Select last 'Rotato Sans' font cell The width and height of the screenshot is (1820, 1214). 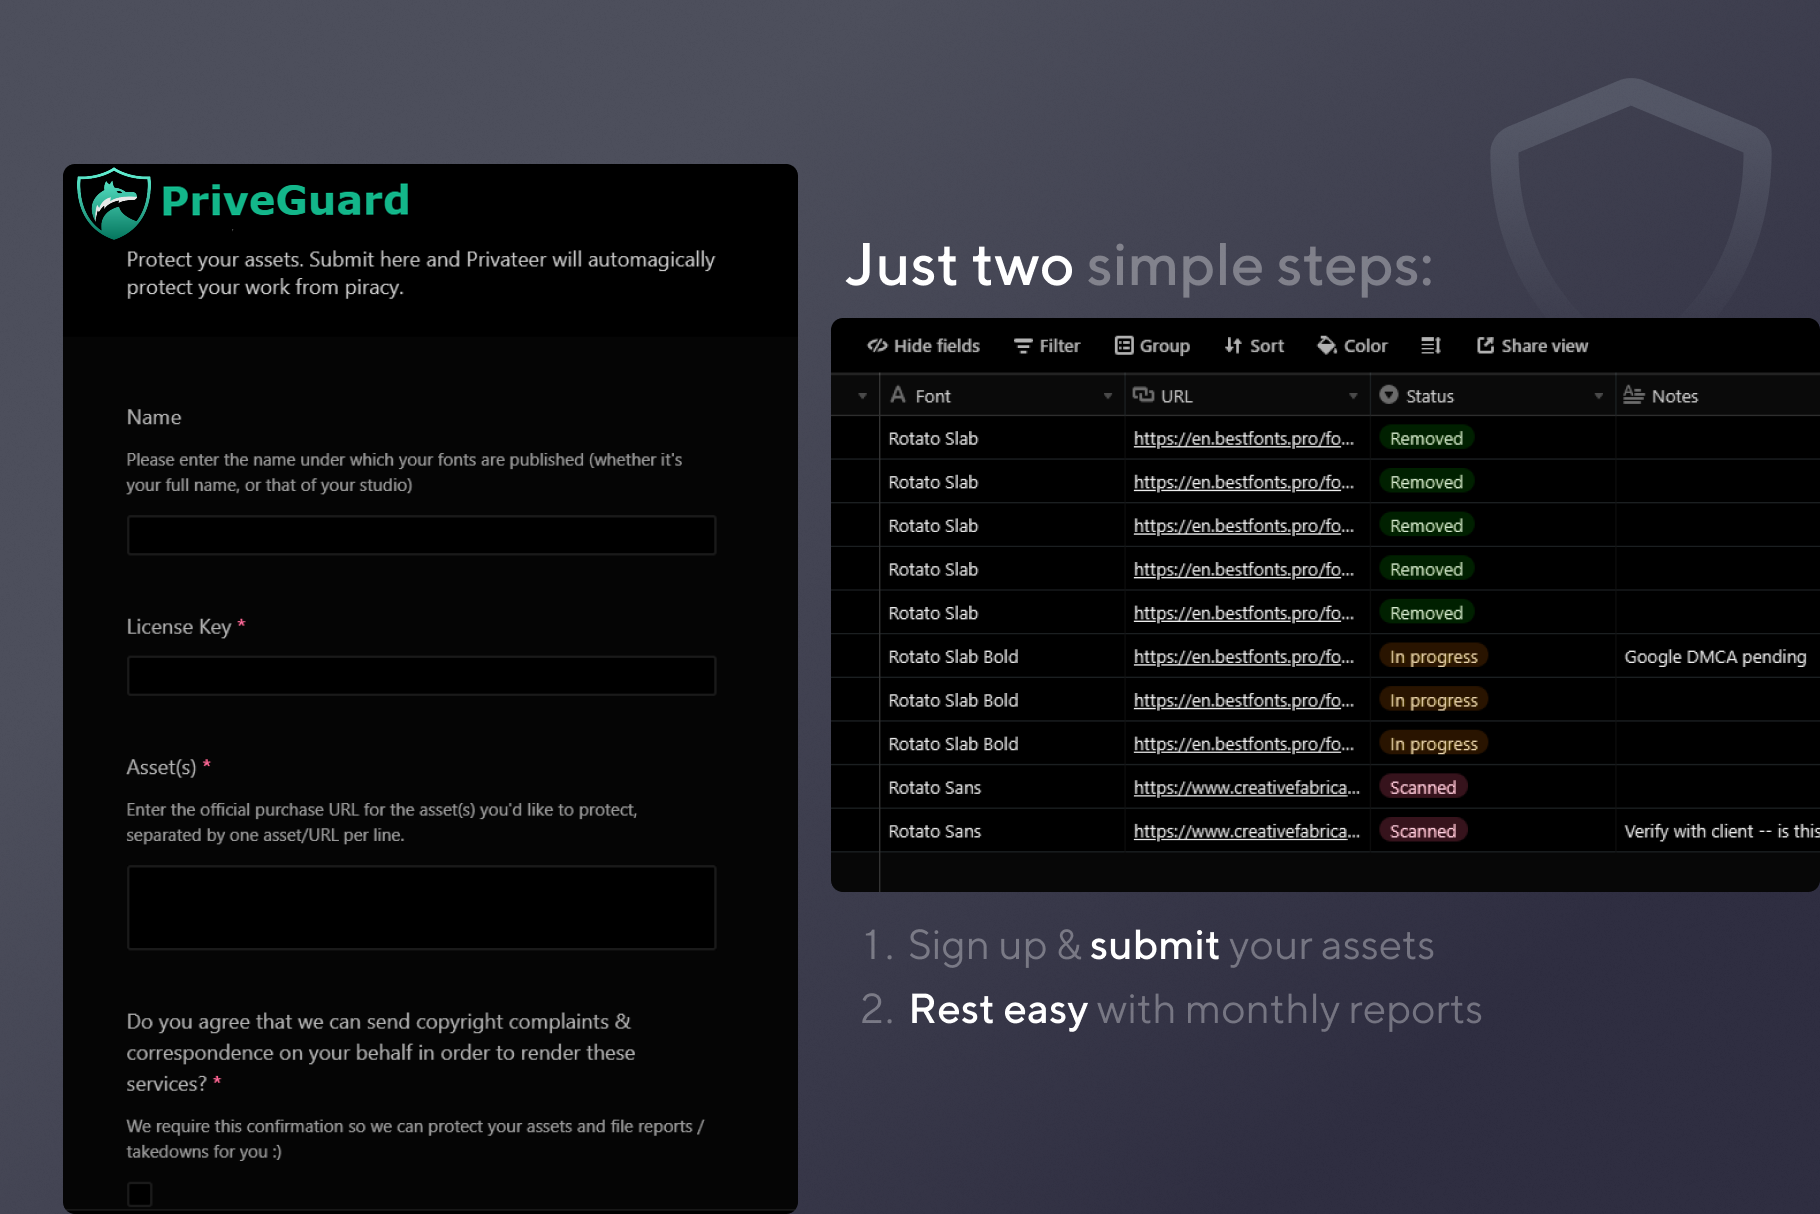[1001, 832]
